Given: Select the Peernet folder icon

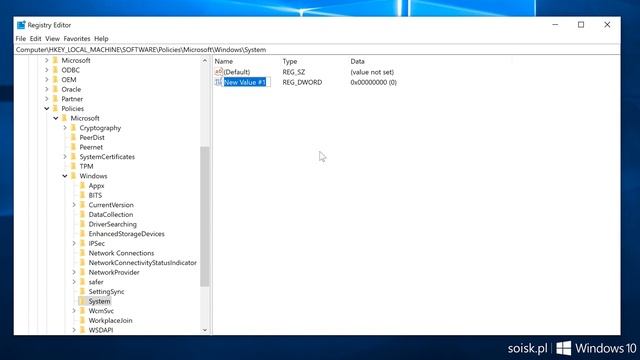Looking at the screenshot, I should point(73,147).
